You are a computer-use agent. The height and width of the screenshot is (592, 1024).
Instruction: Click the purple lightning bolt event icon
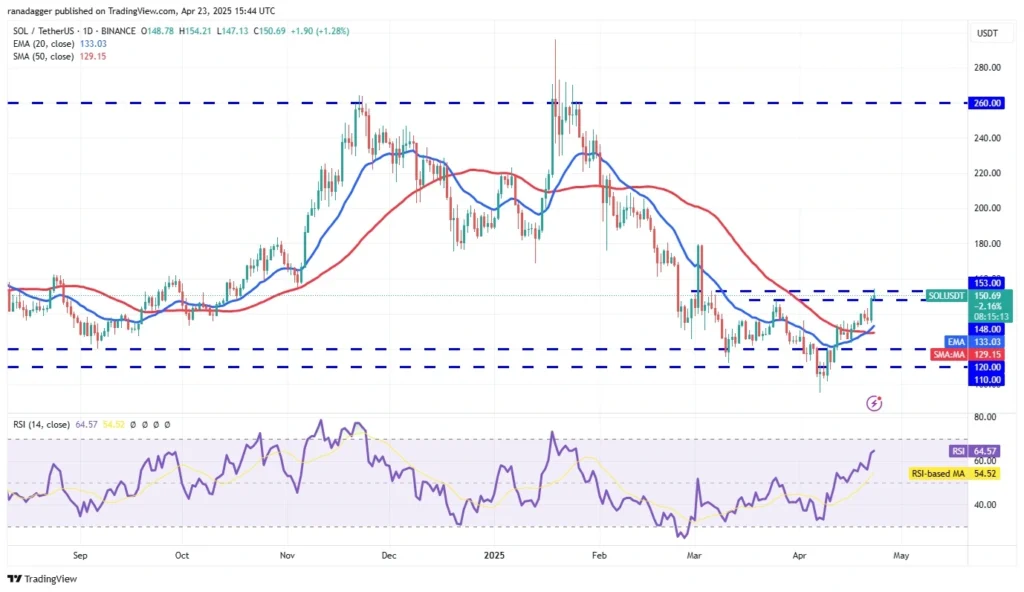874,403
